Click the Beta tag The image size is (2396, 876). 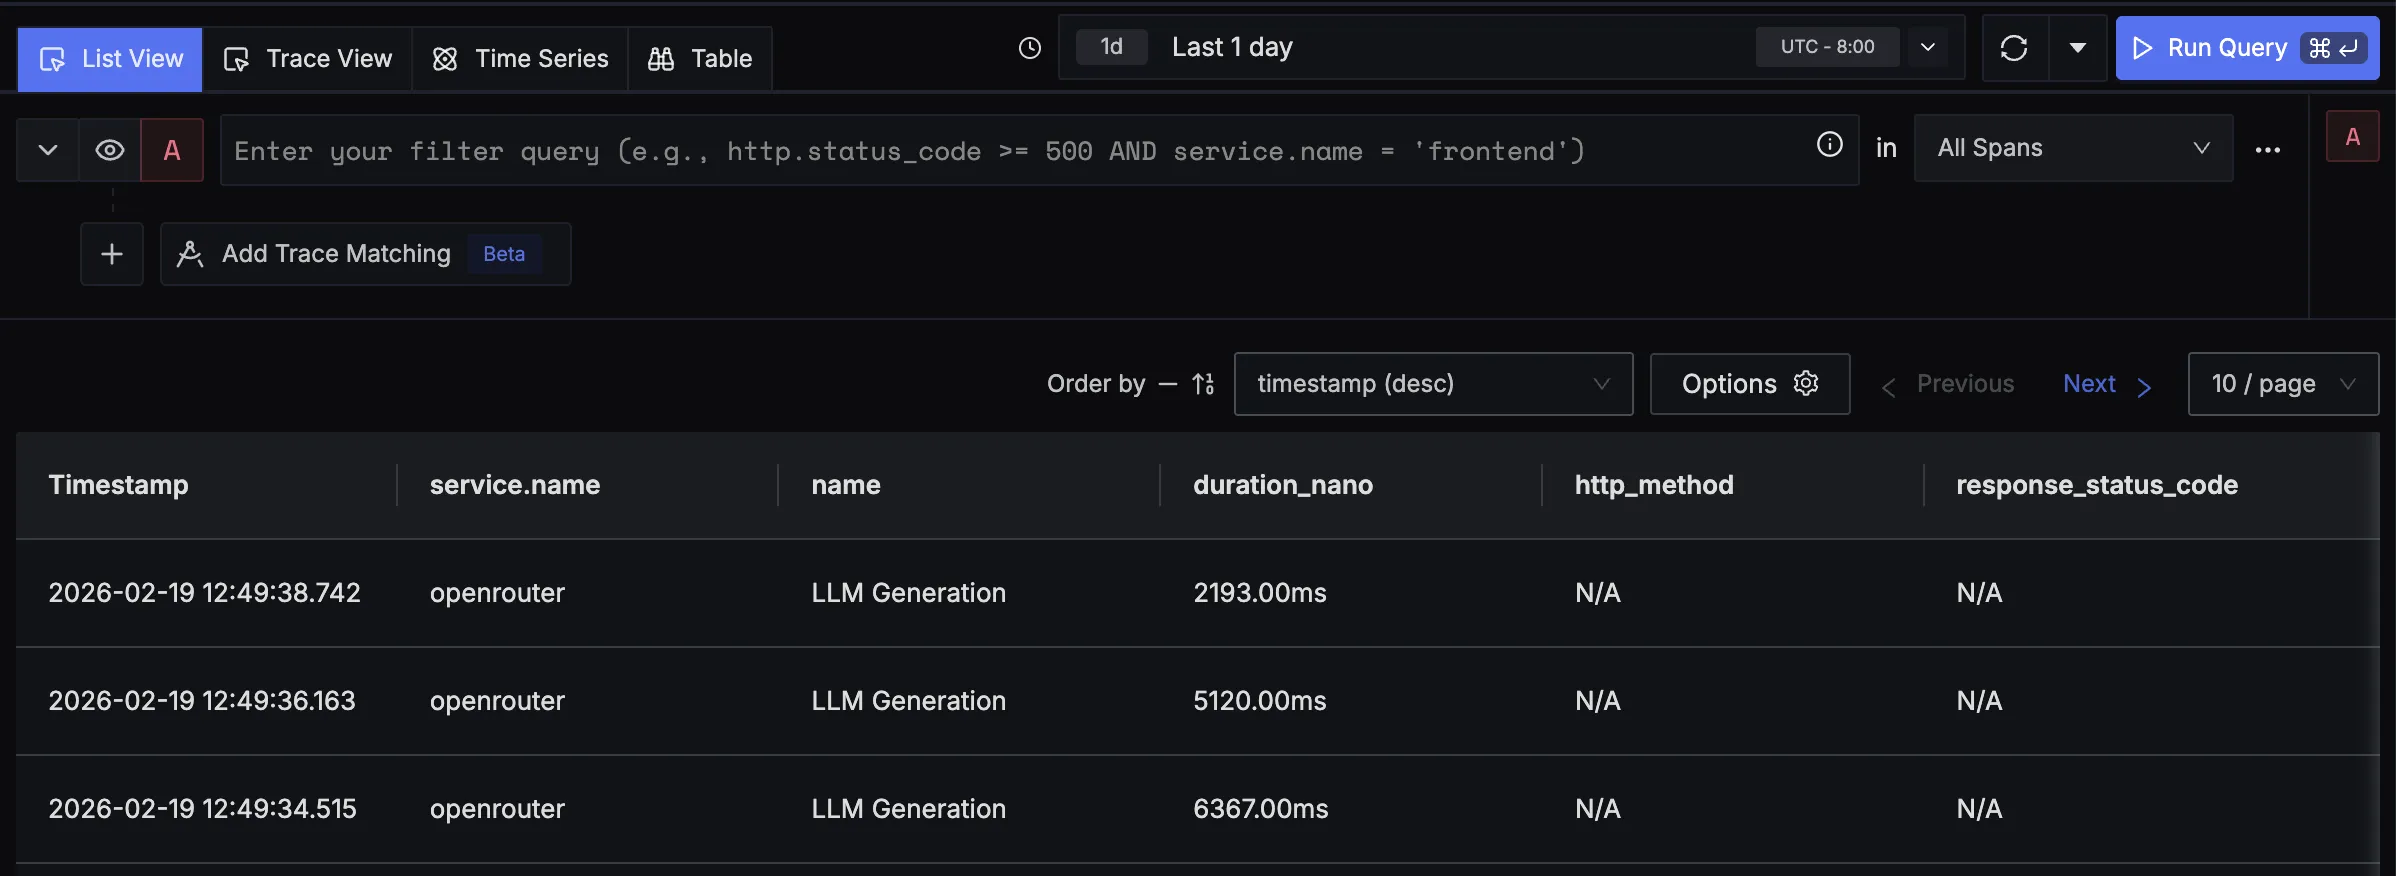(504, 254)
